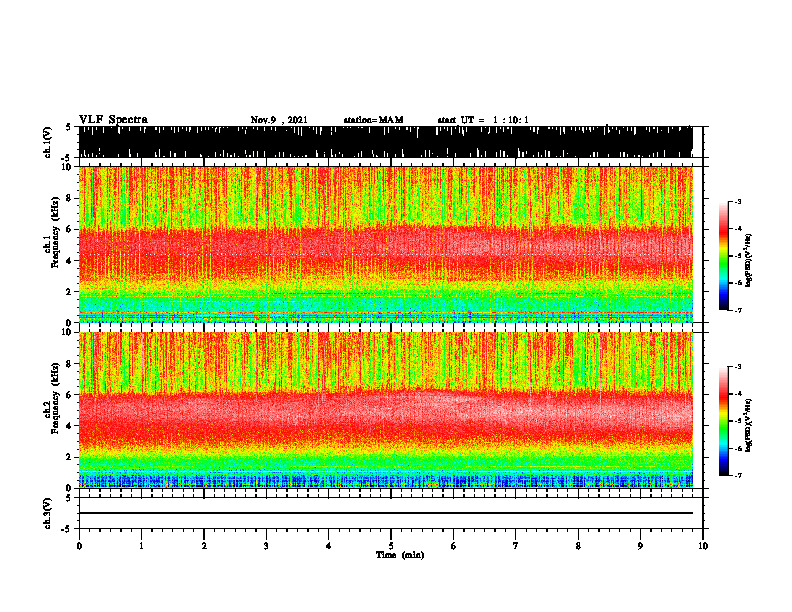Click the "-3" label on ch.1 color bar
This screenshot has width=792, height=612.
coord(738,202)
